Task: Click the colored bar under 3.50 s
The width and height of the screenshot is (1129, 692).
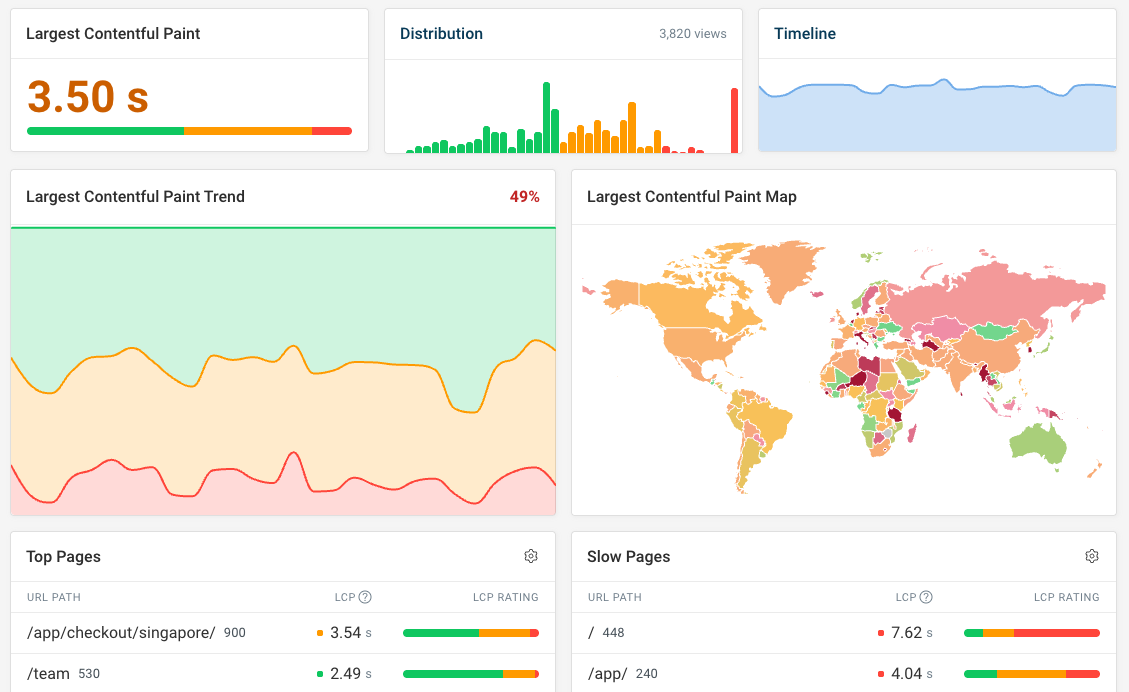Action: 190,131
